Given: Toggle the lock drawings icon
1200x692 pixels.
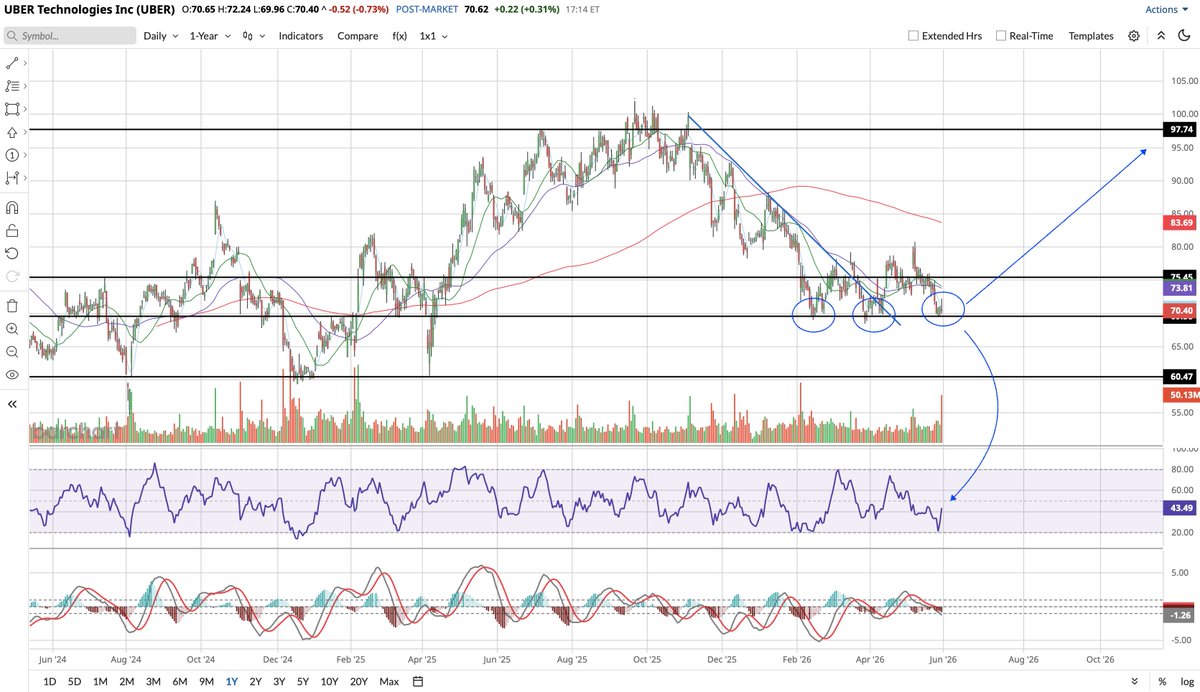Looking at the screenshot, I should (11, 231).
